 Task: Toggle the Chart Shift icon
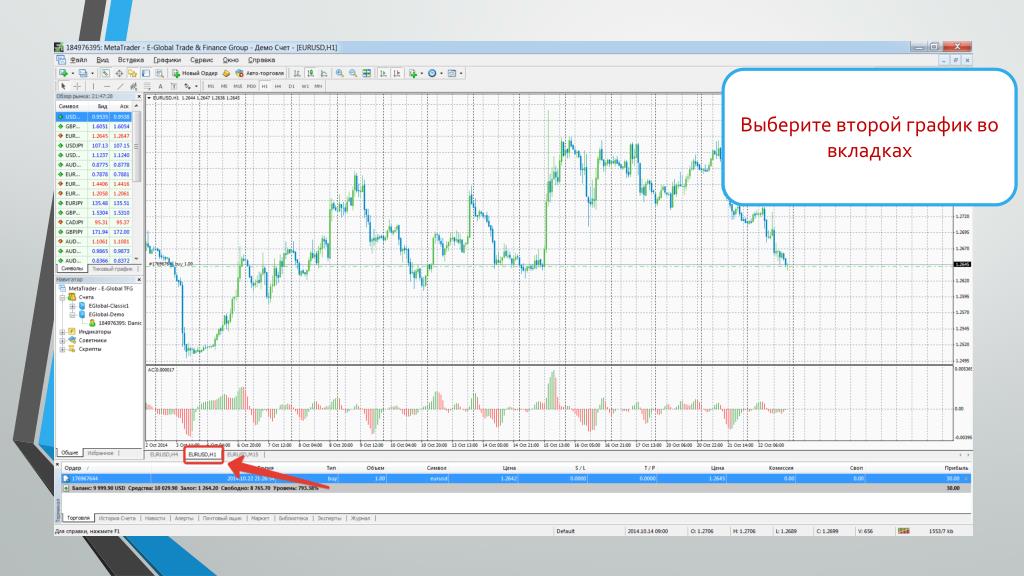(397, 73)
